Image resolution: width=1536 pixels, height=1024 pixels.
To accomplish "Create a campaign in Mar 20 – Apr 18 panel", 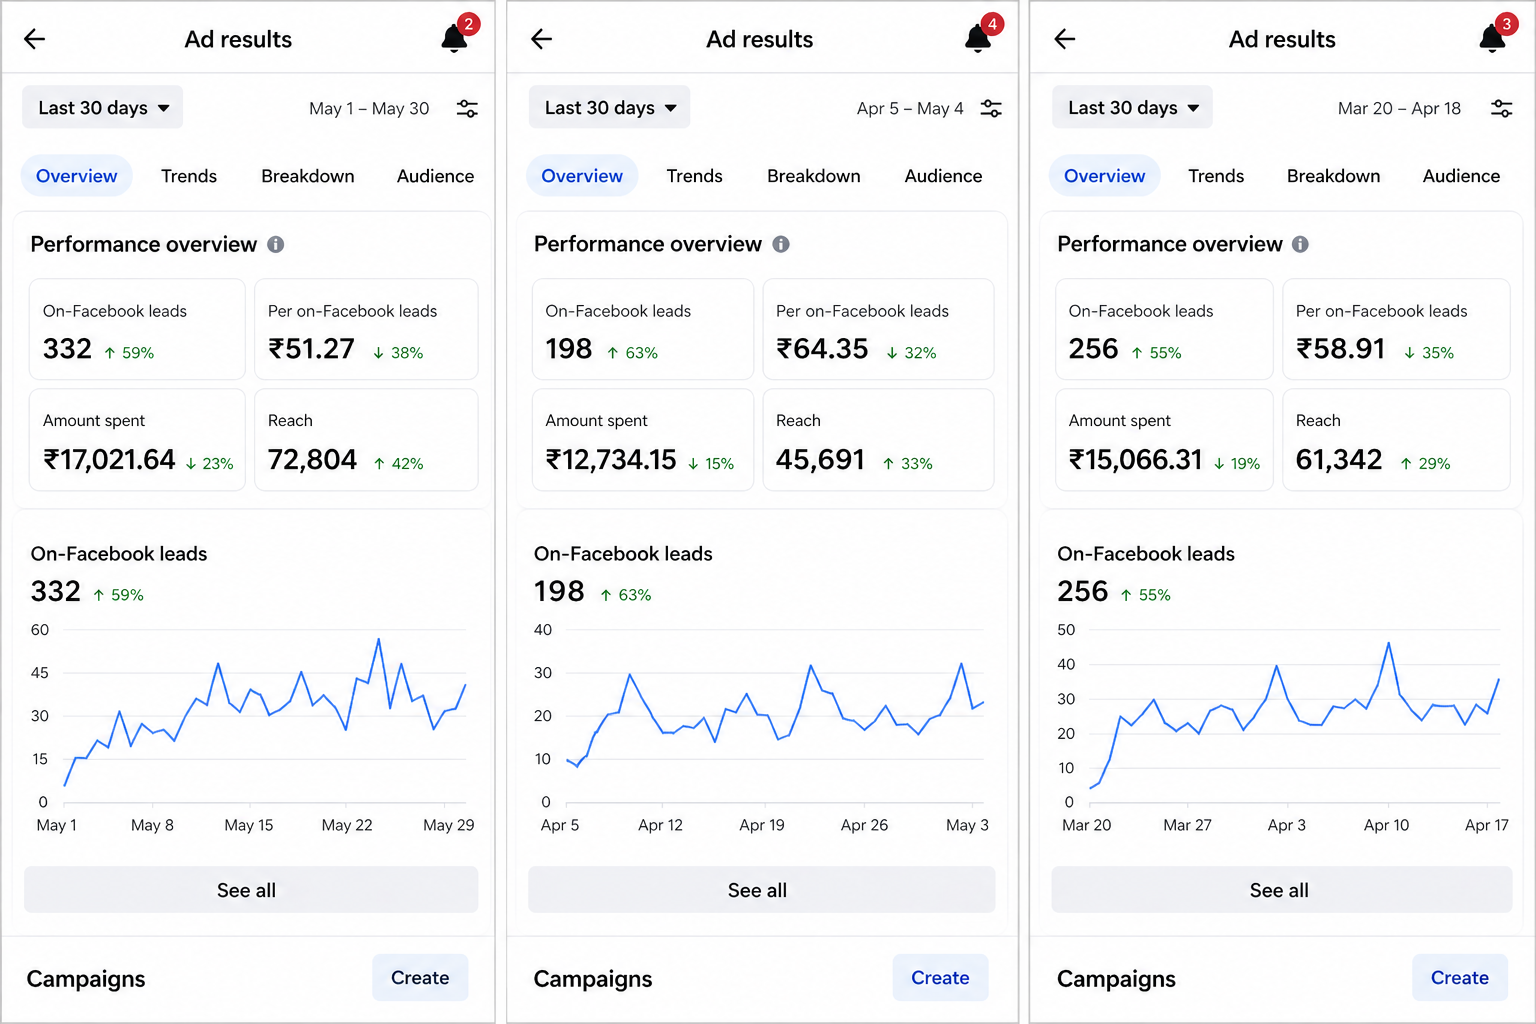I will click(x=1460, y=978).
